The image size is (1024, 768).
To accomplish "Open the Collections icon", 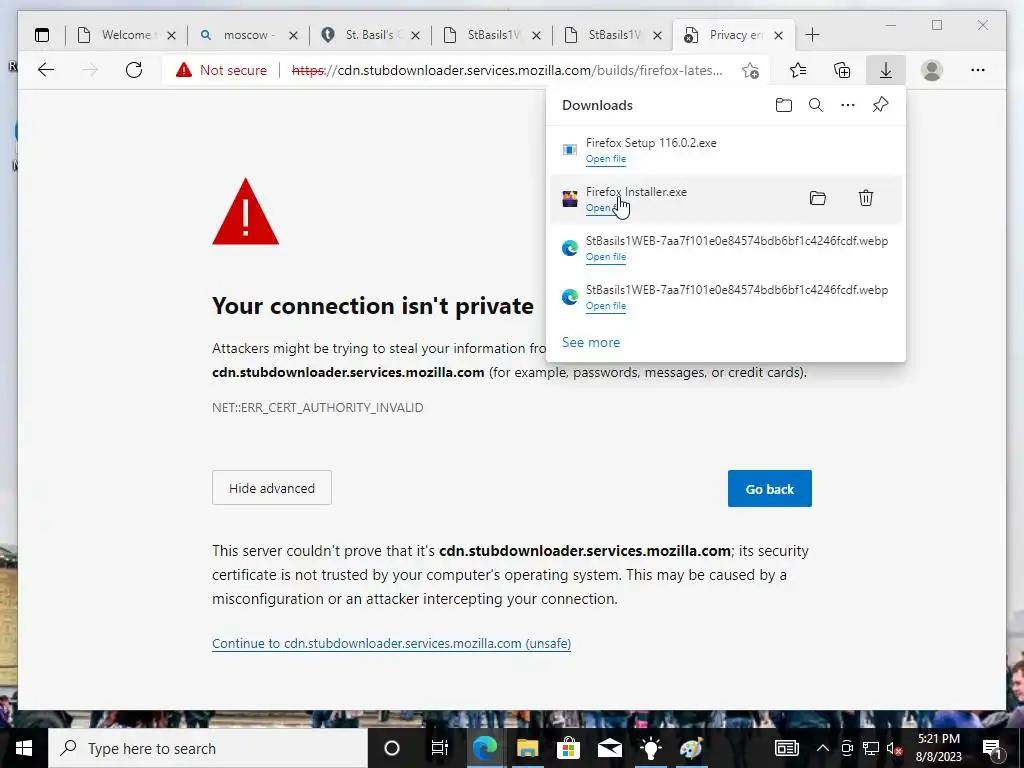I will (842, 70).
